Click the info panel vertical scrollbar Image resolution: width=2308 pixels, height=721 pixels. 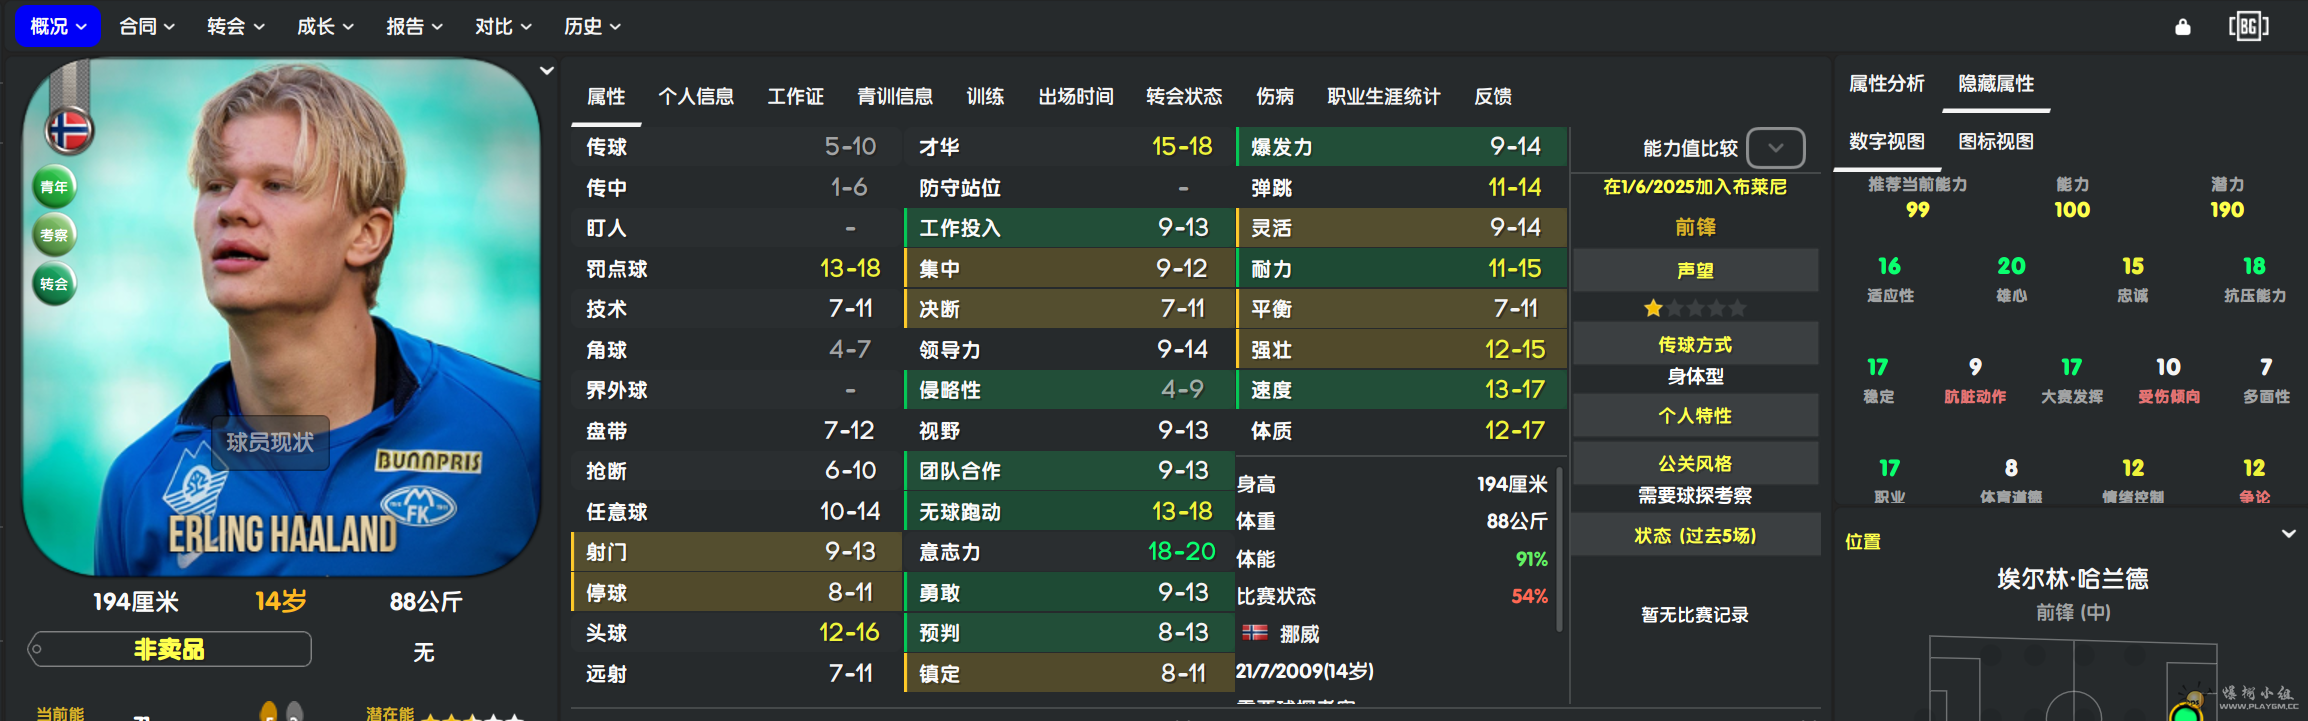coord(1560,550)
